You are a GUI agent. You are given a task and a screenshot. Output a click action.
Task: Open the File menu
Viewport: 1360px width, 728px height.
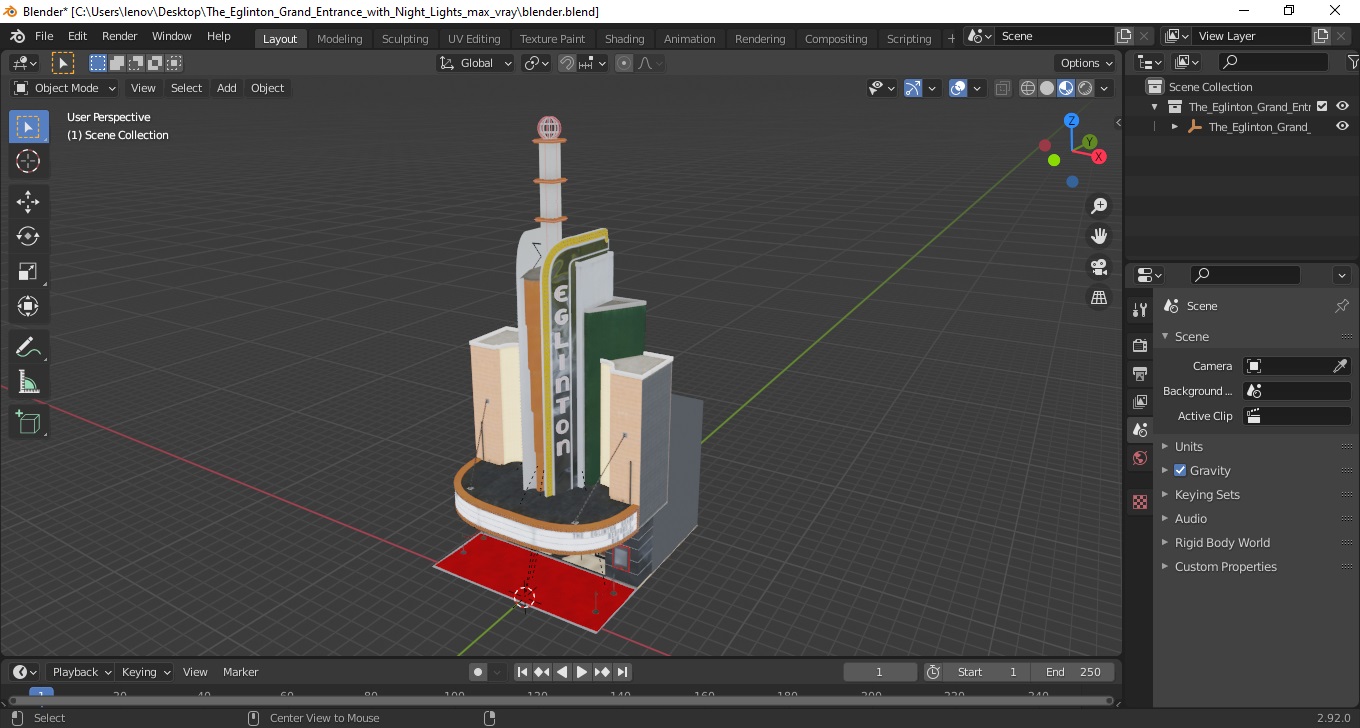click(44, 36)
